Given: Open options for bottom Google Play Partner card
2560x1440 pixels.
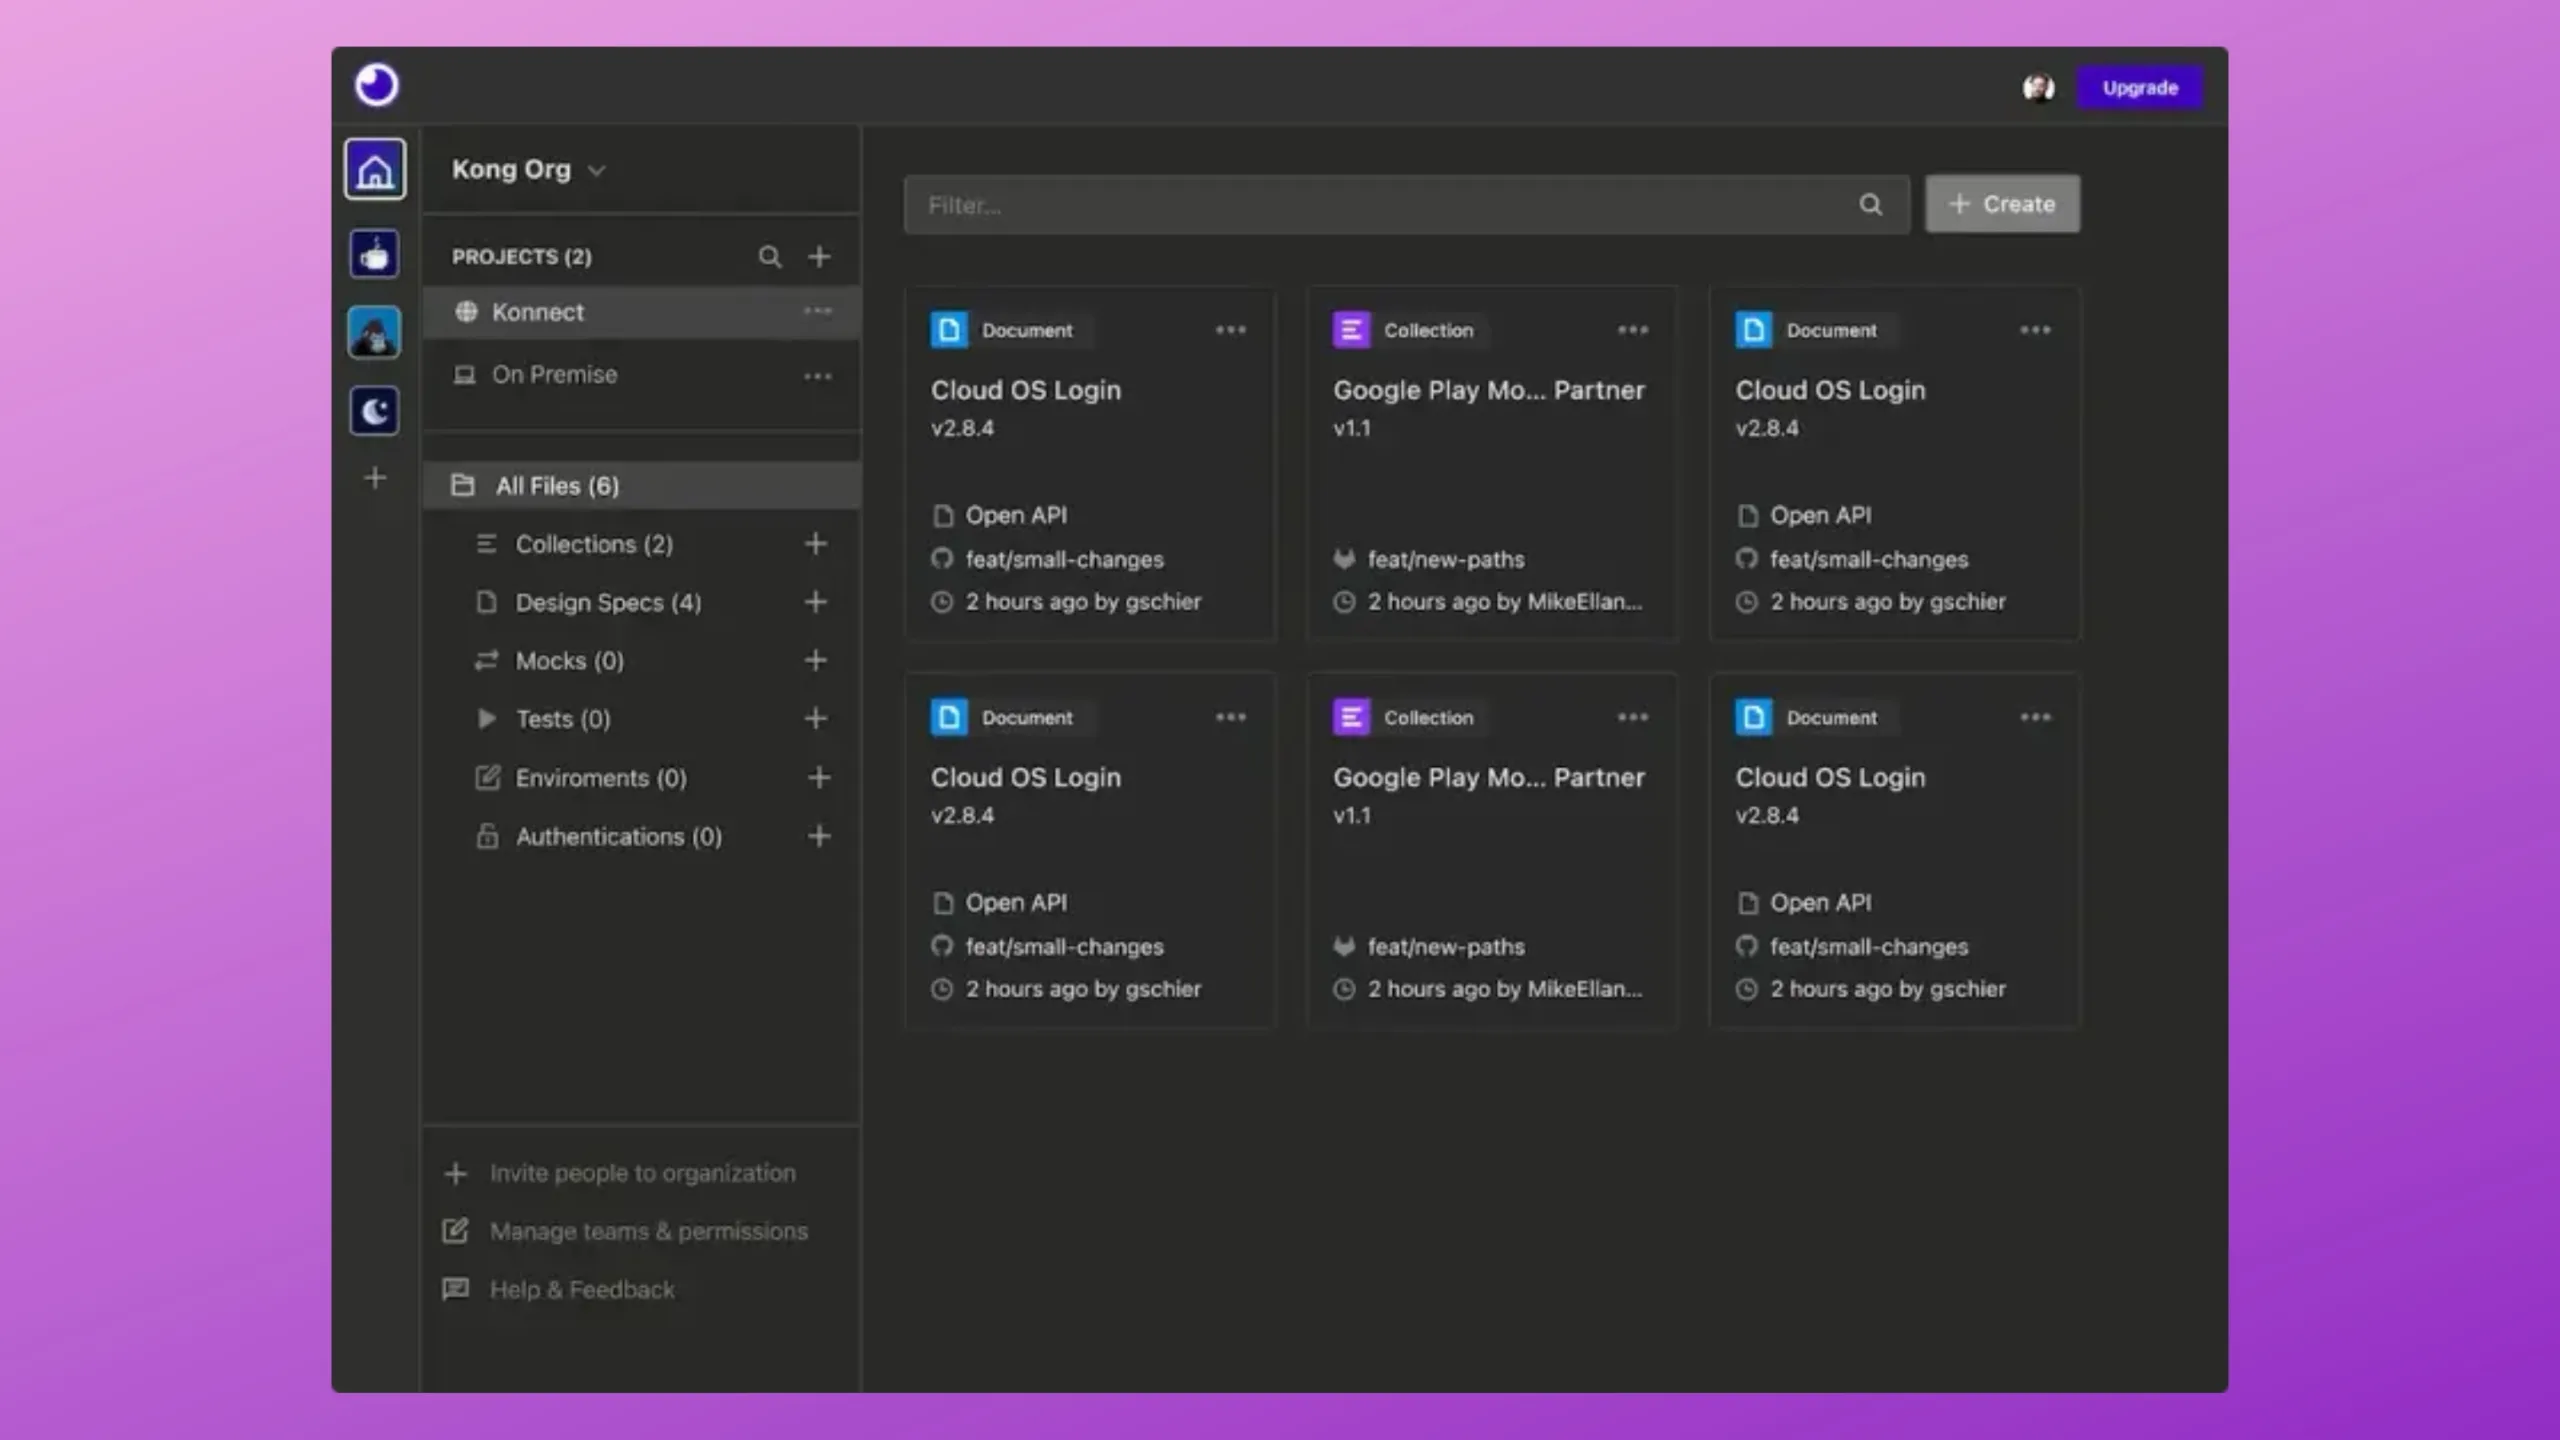Looking at the screenshot, I should (x=1633, y=717).
